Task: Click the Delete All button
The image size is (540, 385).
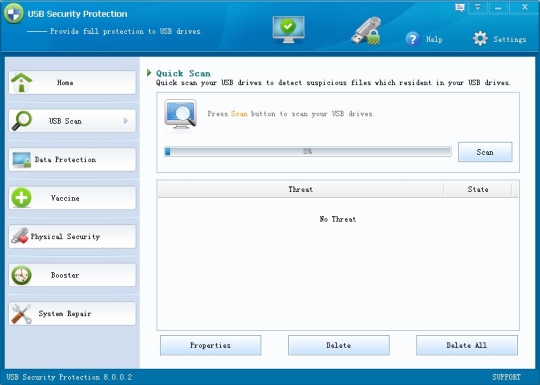Action: click(467, 345)
